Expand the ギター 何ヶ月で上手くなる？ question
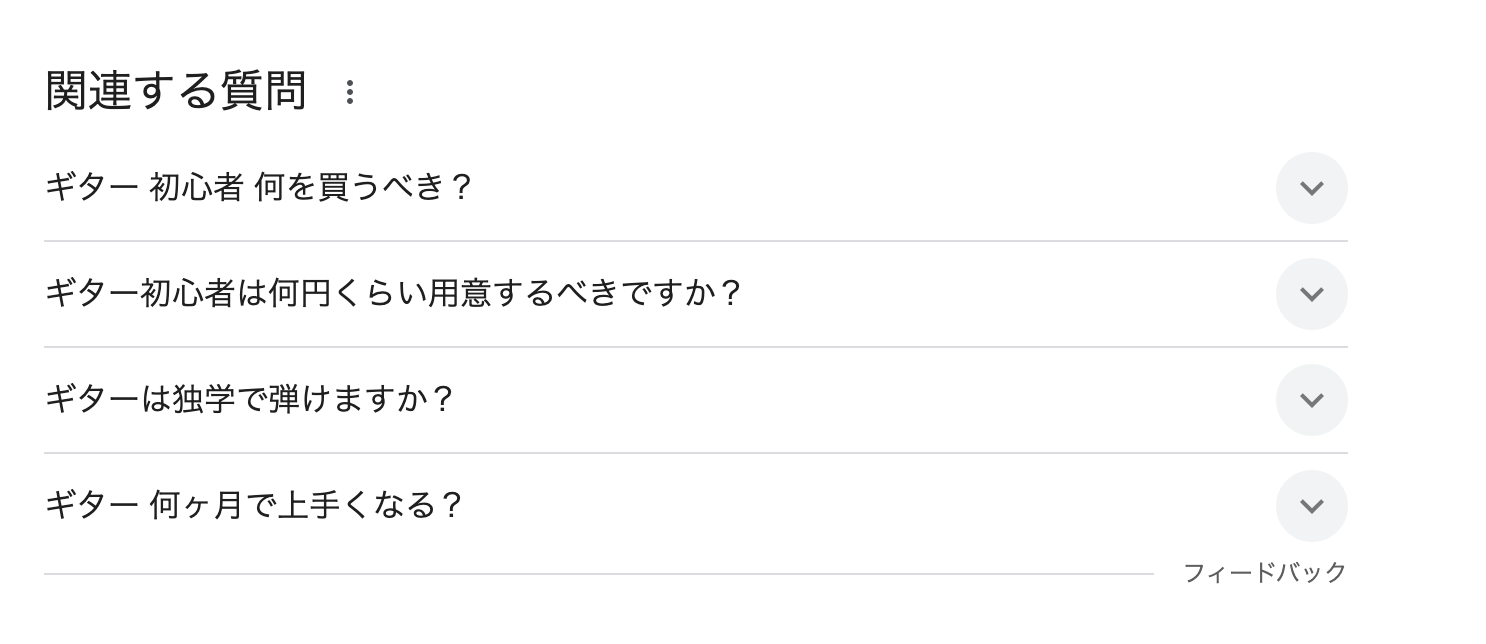 (660, 506)
